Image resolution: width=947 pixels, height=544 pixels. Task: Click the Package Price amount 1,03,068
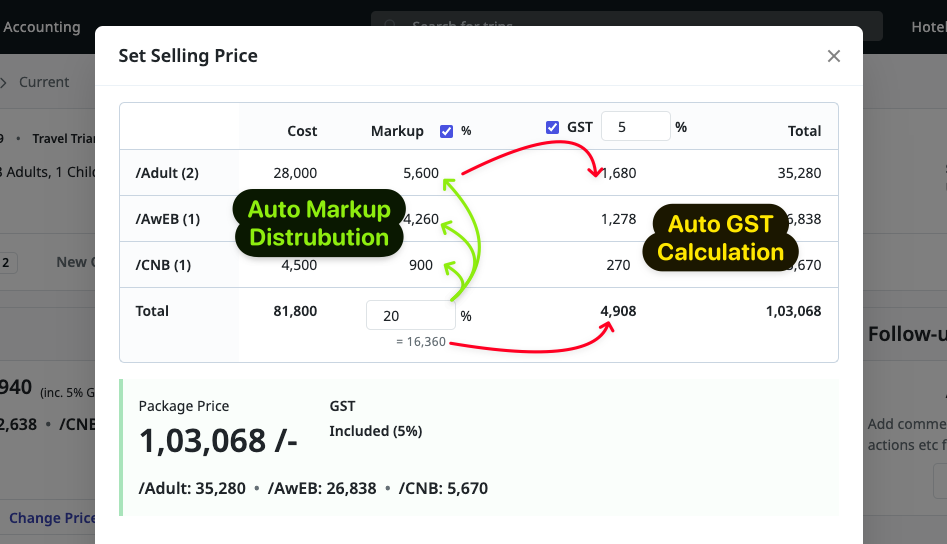[x=217, y=441]
